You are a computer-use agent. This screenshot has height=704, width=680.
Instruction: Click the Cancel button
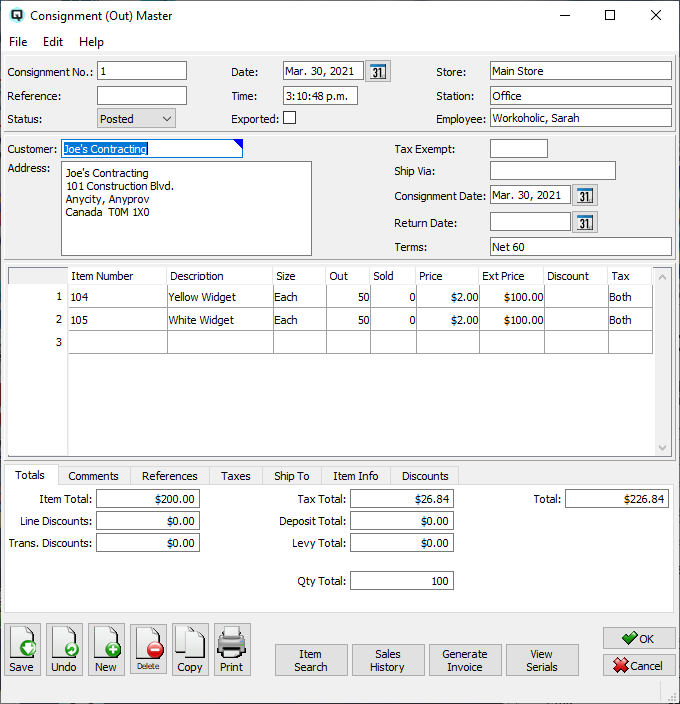[639, 665]
